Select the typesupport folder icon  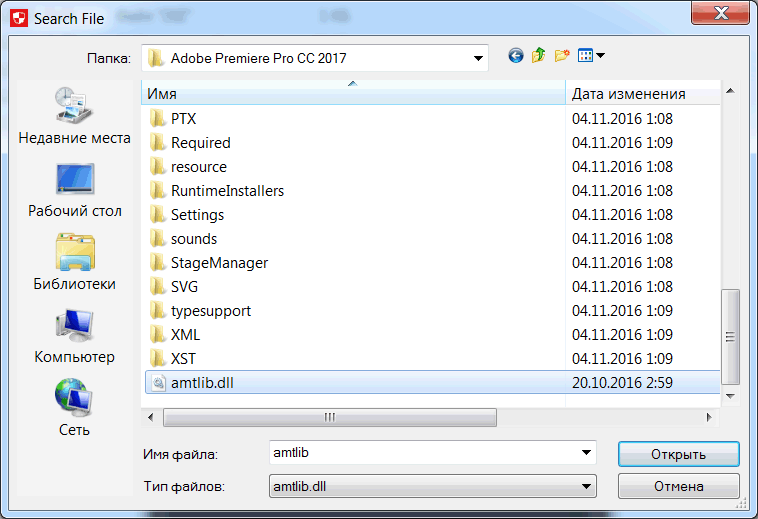[x=157, y=311]
